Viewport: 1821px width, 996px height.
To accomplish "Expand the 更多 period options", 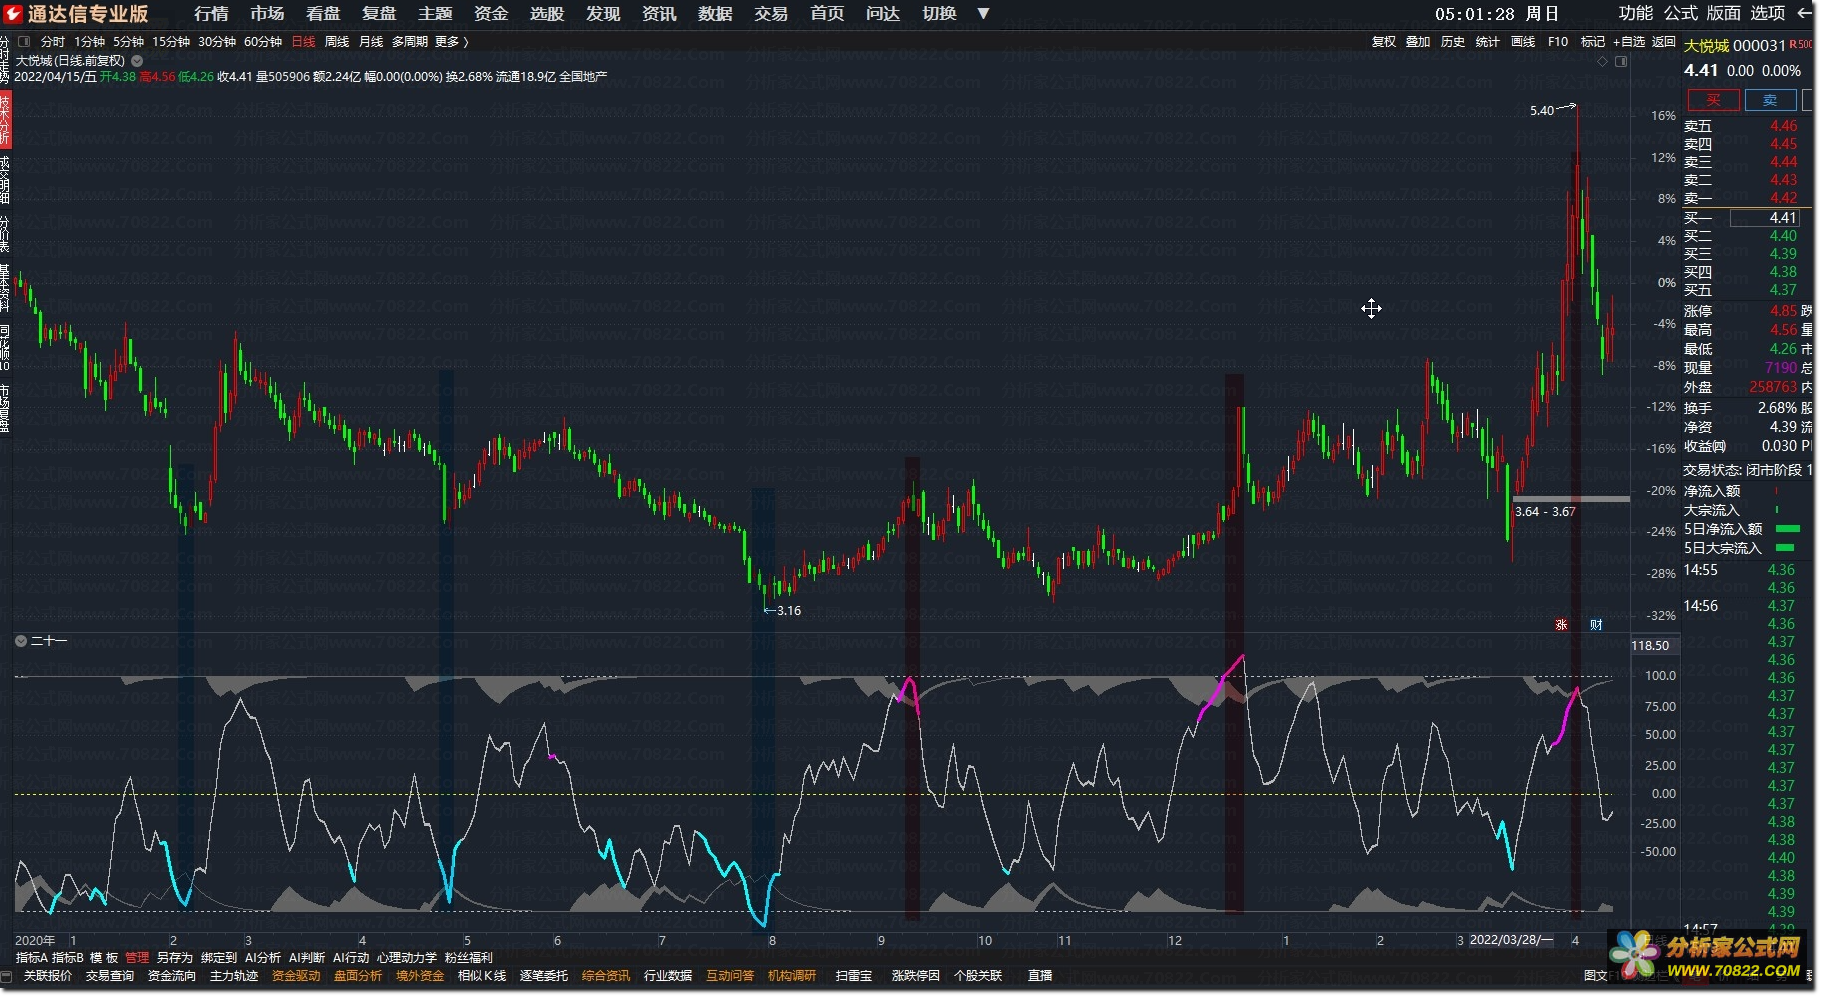I will point(452,42).
